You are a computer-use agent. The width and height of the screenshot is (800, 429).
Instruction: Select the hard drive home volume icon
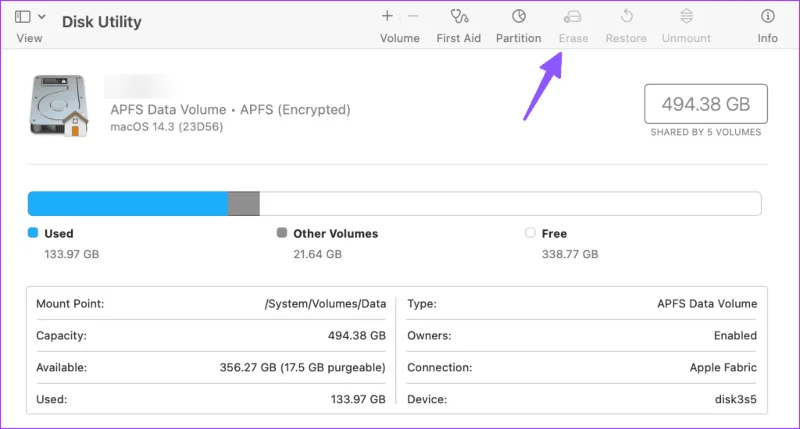pyautogui.click(x=59, y=106)
